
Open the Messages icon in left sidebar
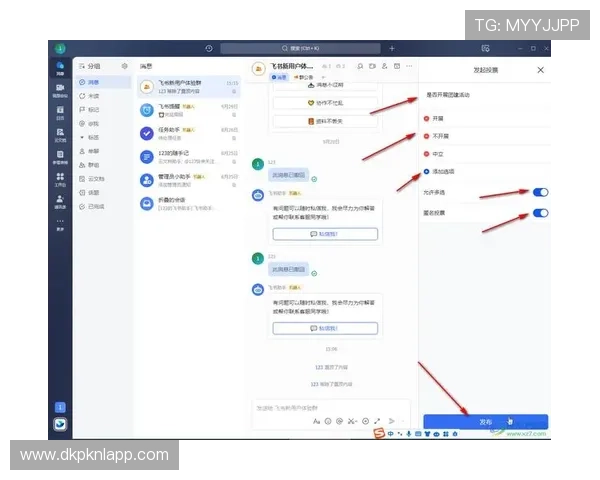click(60, 68)
